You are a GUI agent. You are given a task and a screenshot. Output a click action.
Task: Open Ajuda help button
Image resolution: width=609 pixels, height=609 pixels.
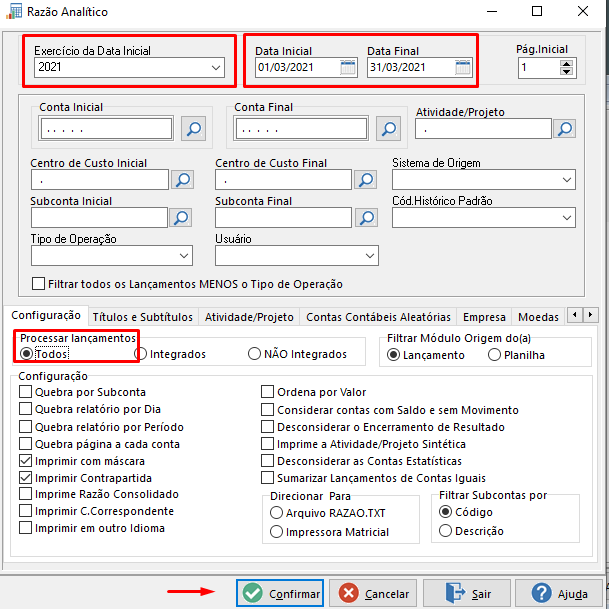[x=559, y=593]
